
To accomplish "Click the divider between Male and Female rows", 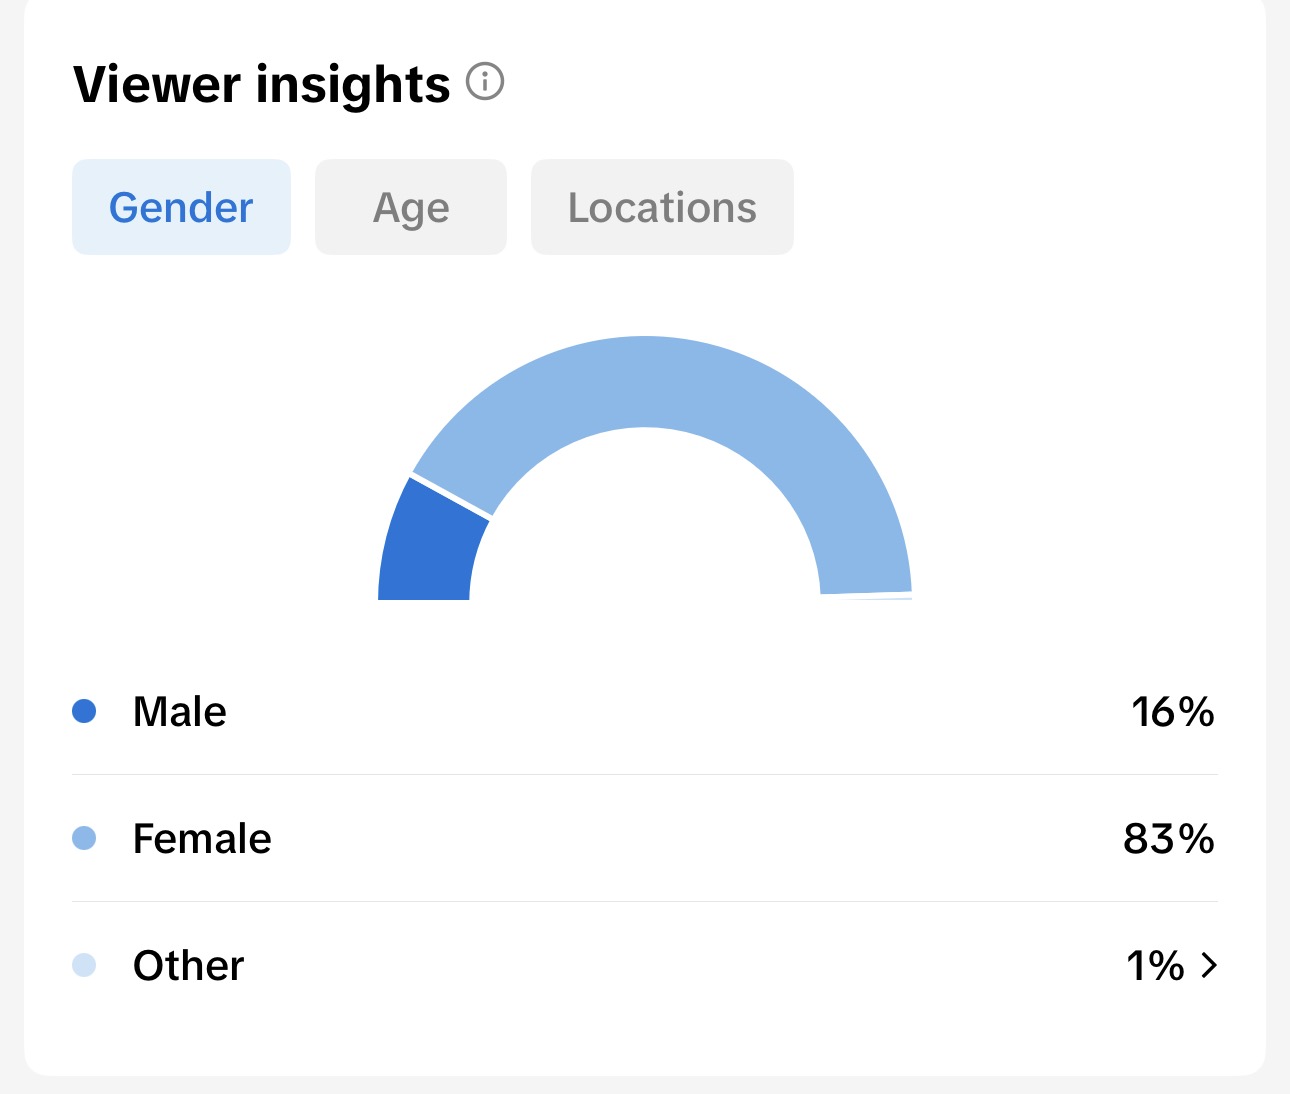I will (x=645, y=774).
